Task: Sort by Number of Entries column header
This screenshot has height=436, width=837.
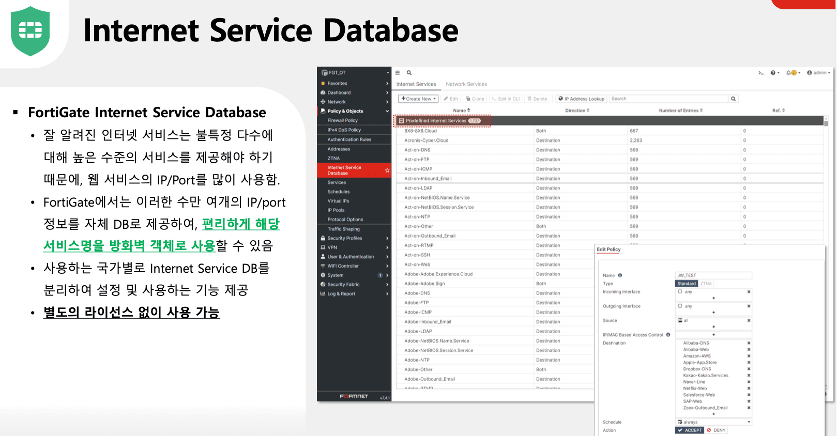Action: (x=681, y=110)
